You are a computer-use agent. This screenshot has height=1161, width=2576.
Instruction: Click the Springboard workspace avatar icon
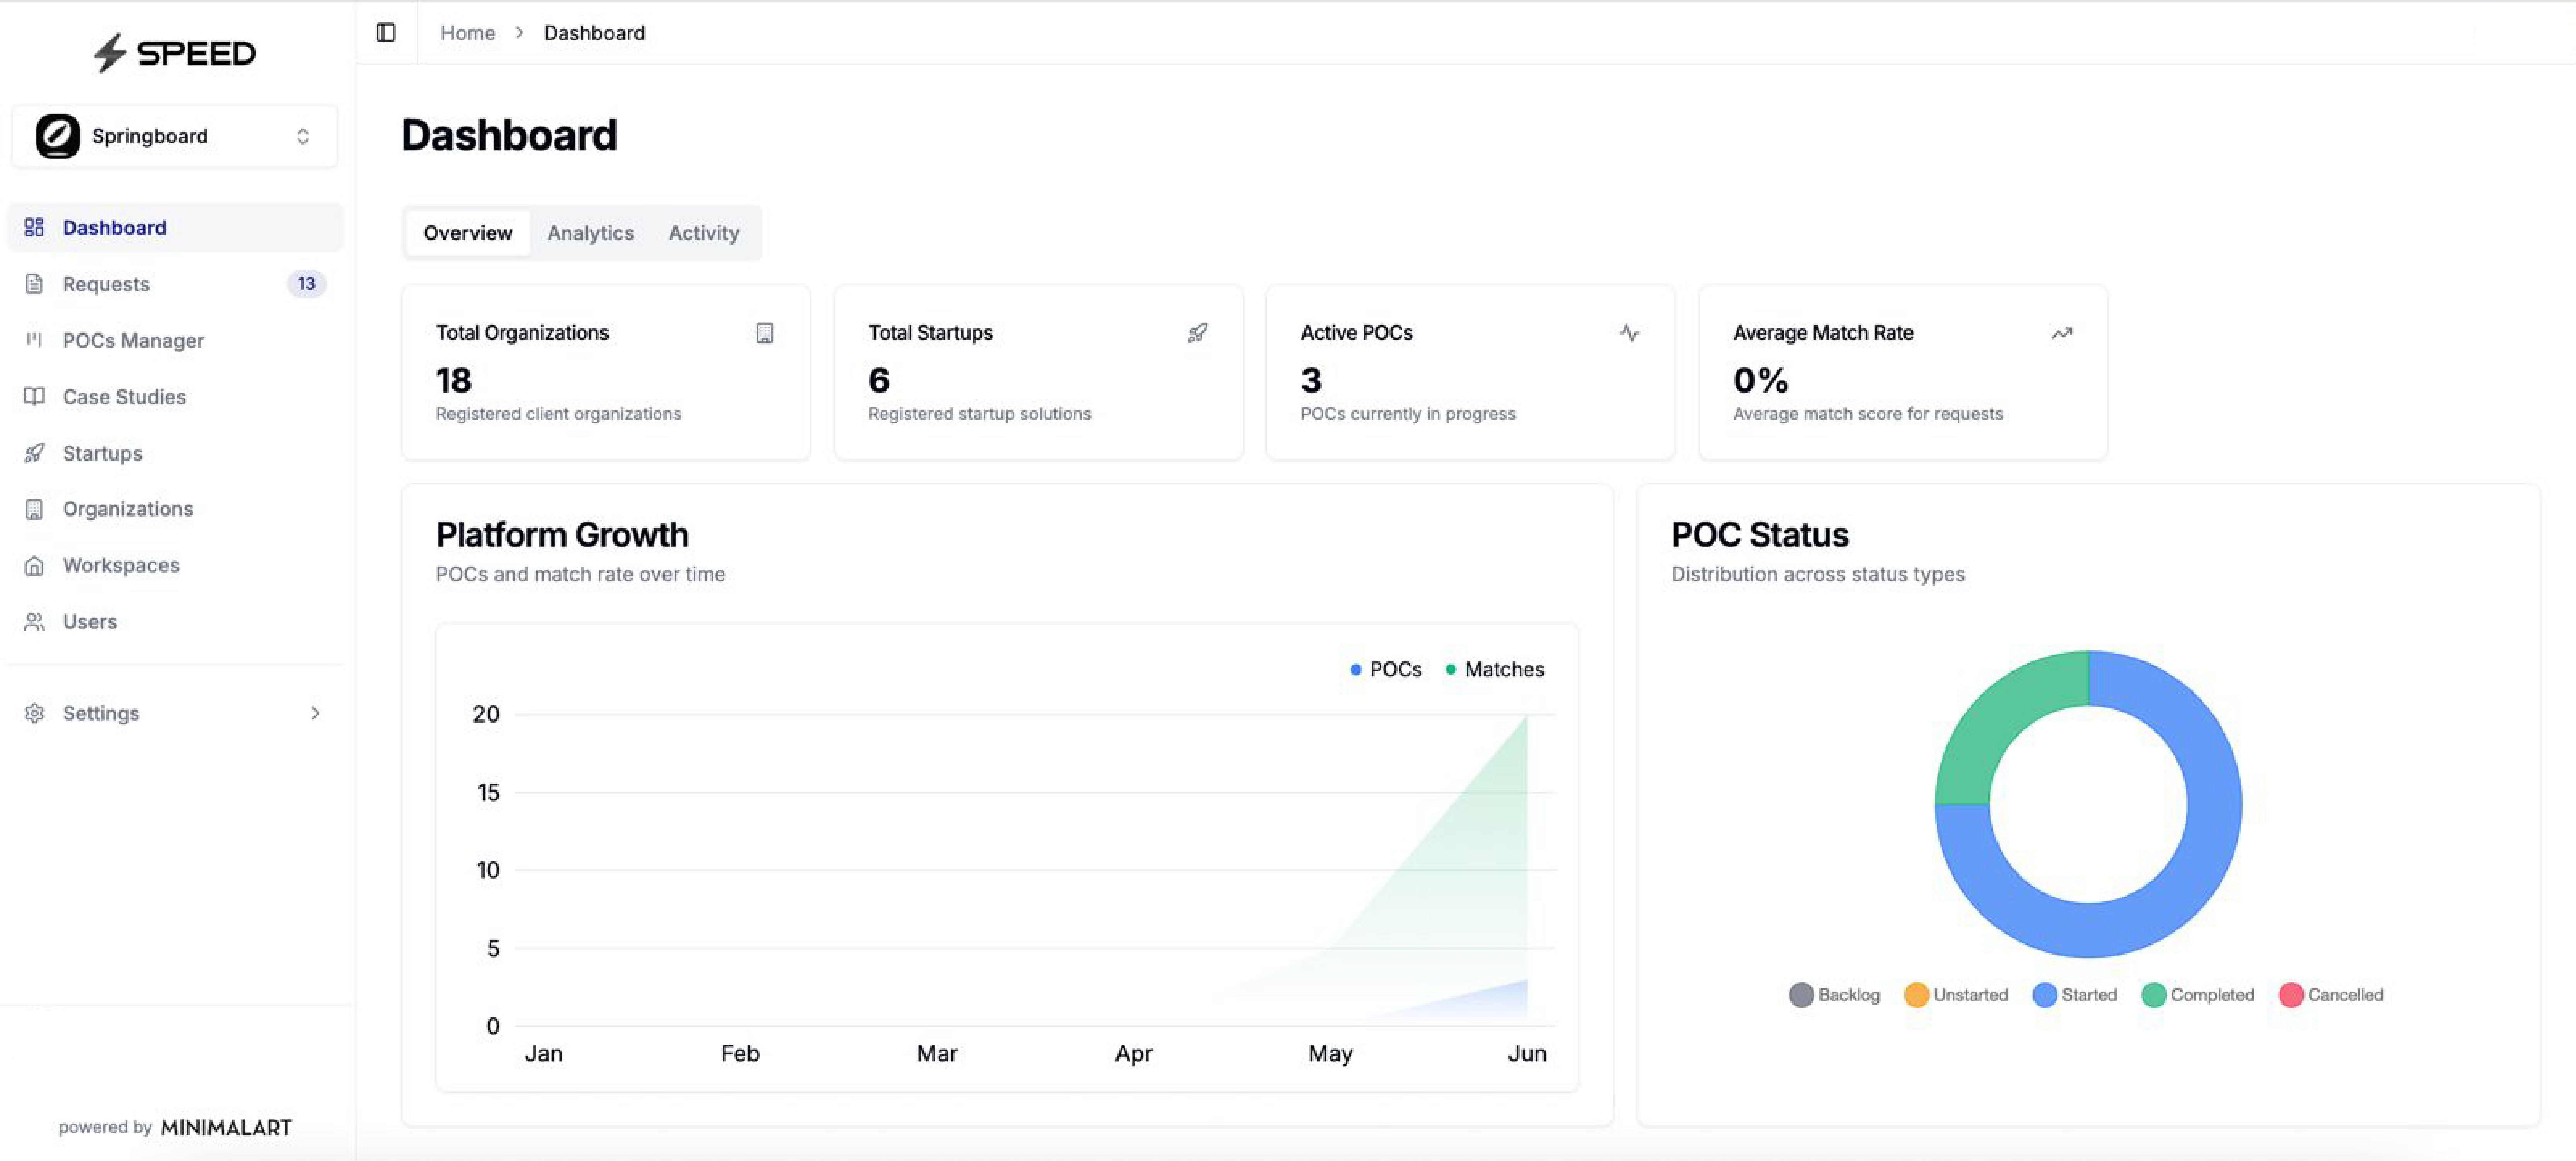click(x=58, y=136)
